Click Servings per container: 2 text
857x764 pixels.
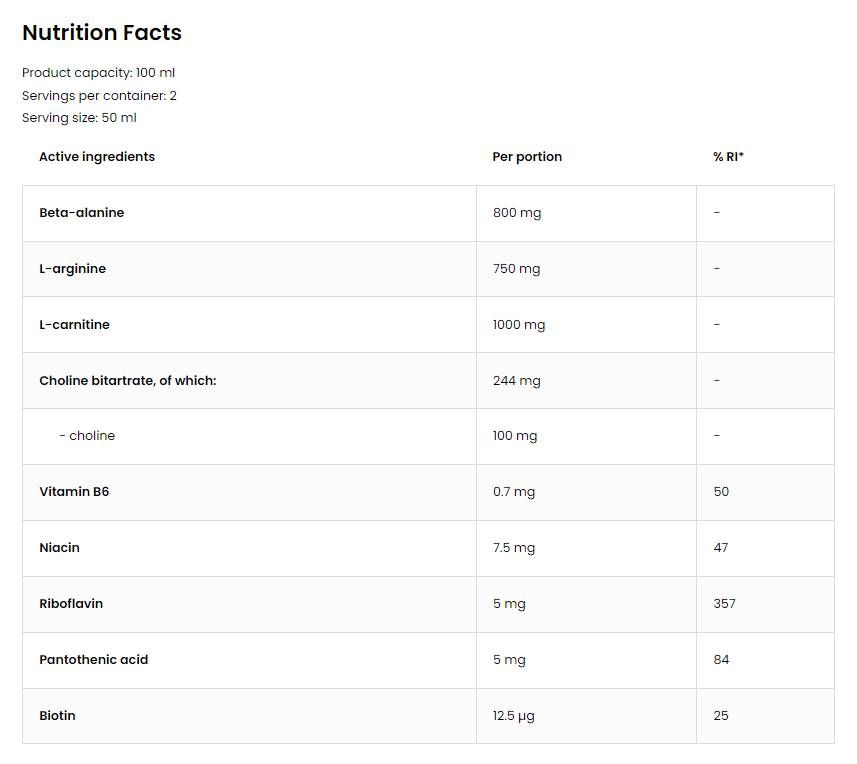(99, 95)
